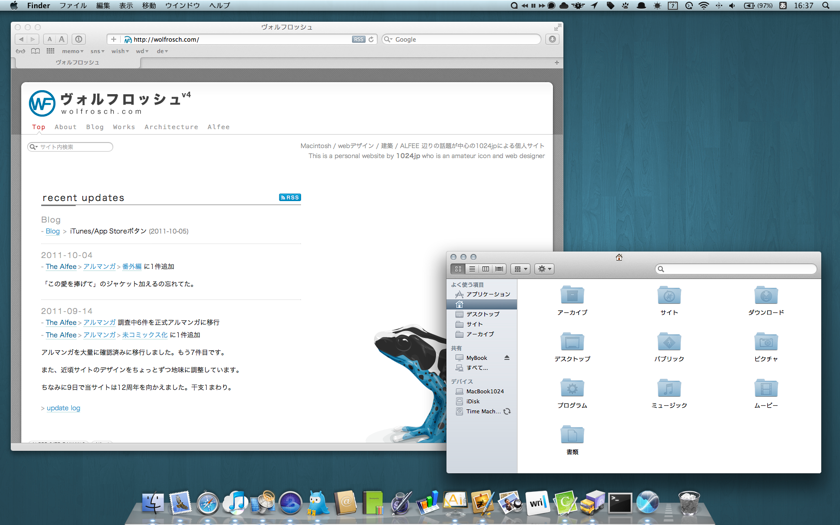The image size is (840, 525).
Task: Open iTunes from the Dock
Action: click(235, 503)
